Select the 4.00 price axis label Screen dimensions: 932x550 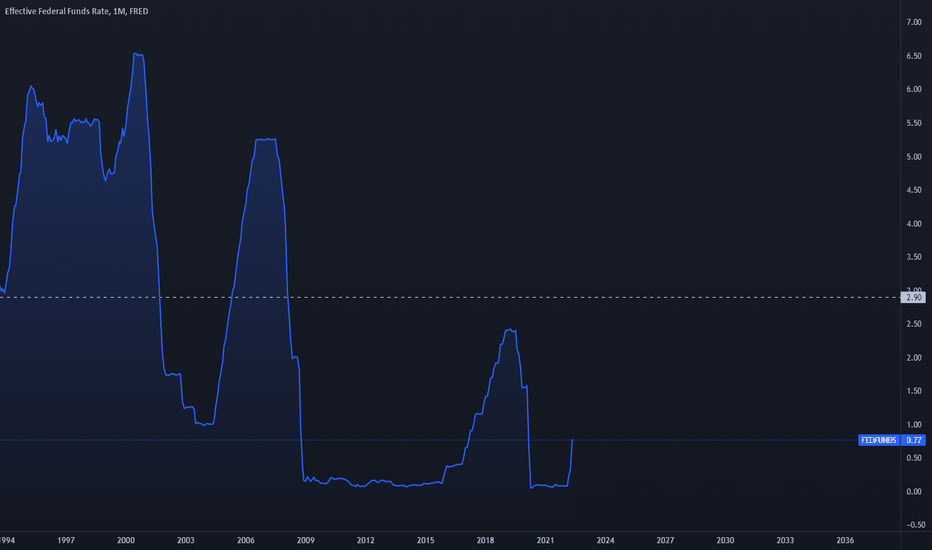(x=914, y=224)
